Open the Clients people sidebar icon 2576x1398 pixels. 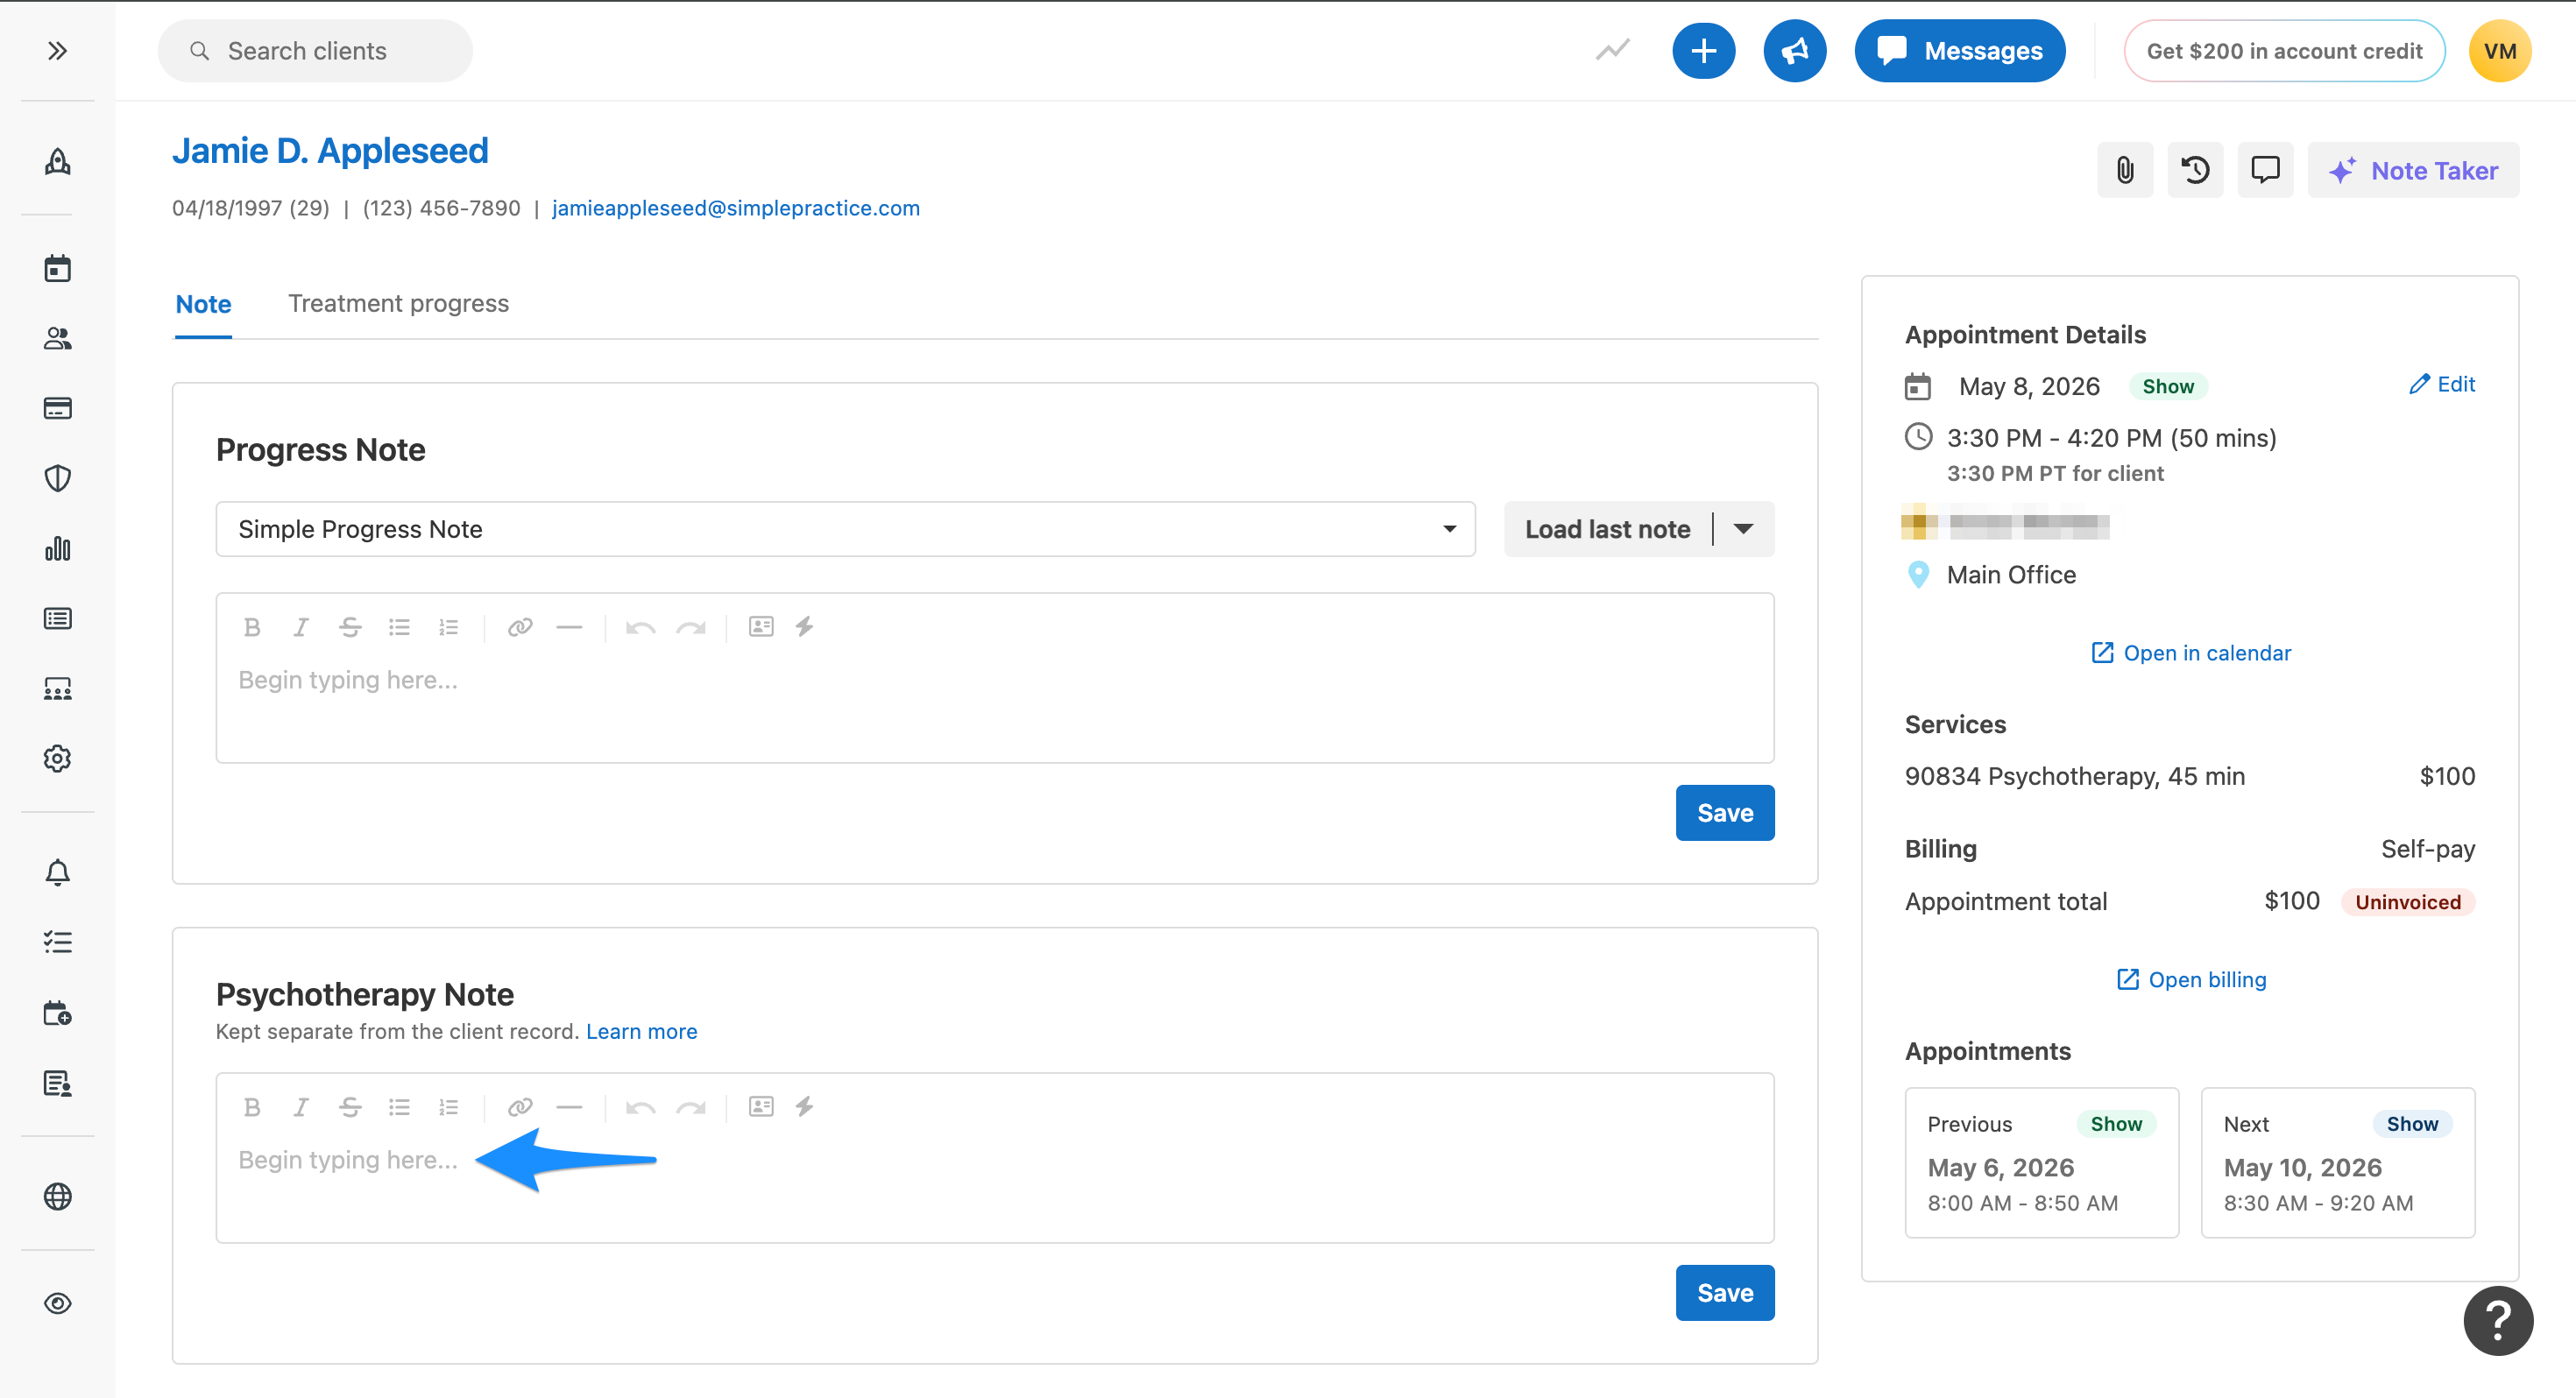pos(57,338)
